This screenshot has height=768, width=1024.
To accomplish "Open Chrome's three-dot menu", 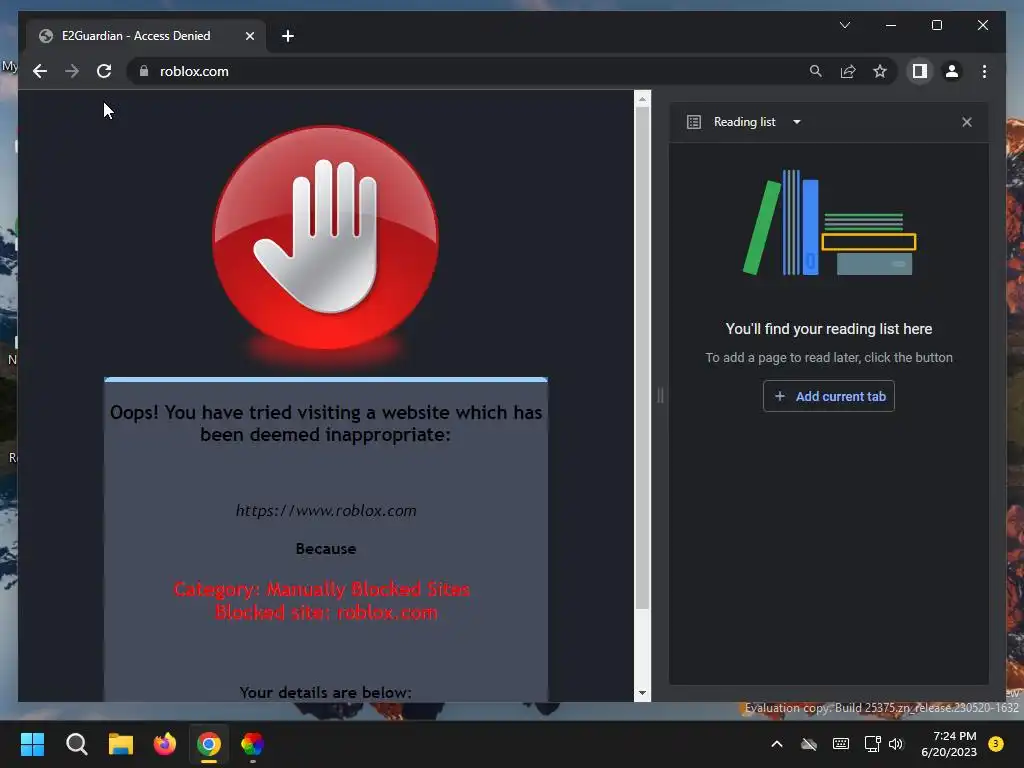I will [x=984, y=71].
